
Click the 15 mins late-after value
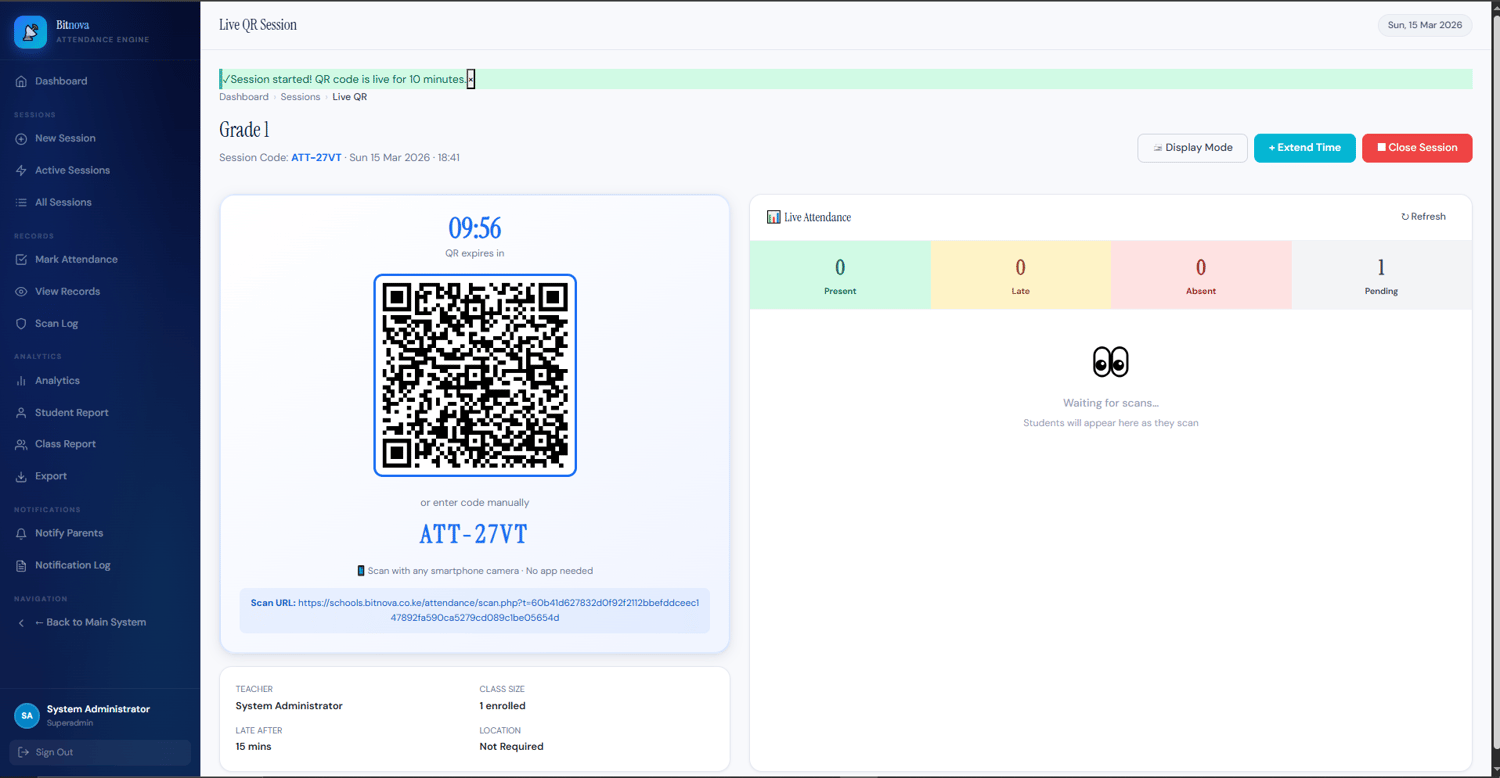254,747
